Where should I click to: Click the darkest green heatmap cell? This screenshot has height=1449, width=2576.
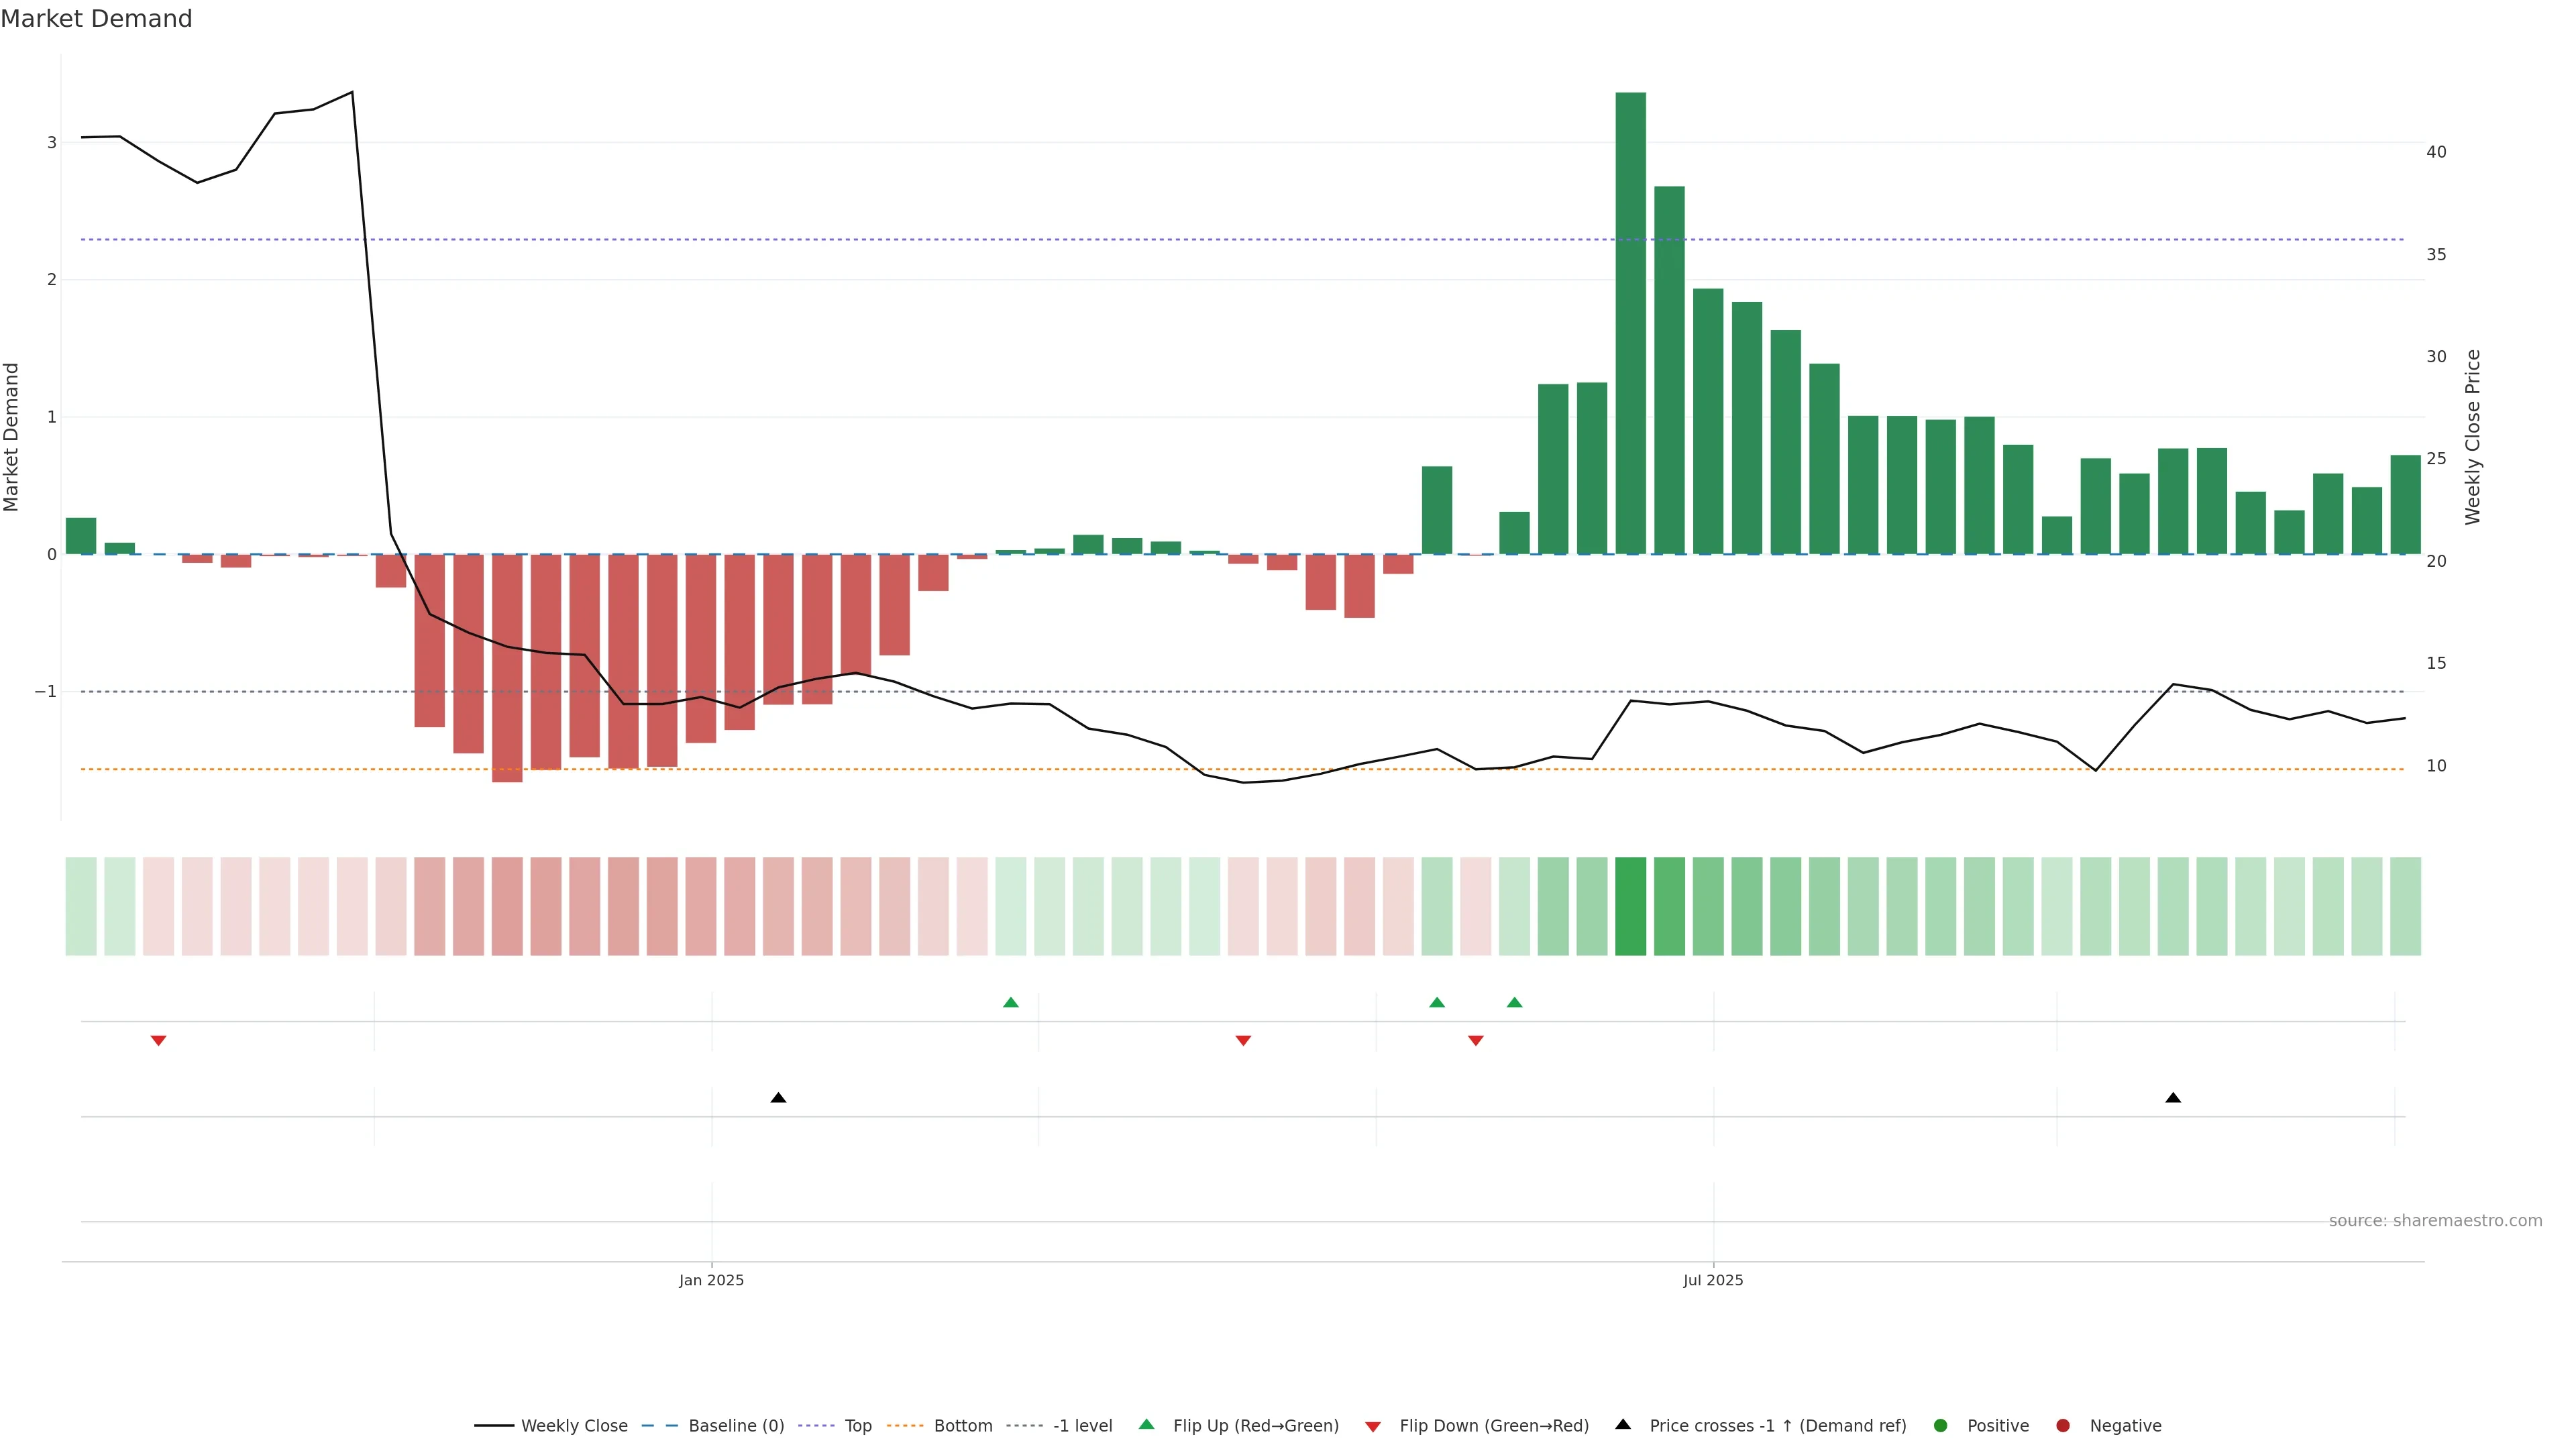(1630, 906)
